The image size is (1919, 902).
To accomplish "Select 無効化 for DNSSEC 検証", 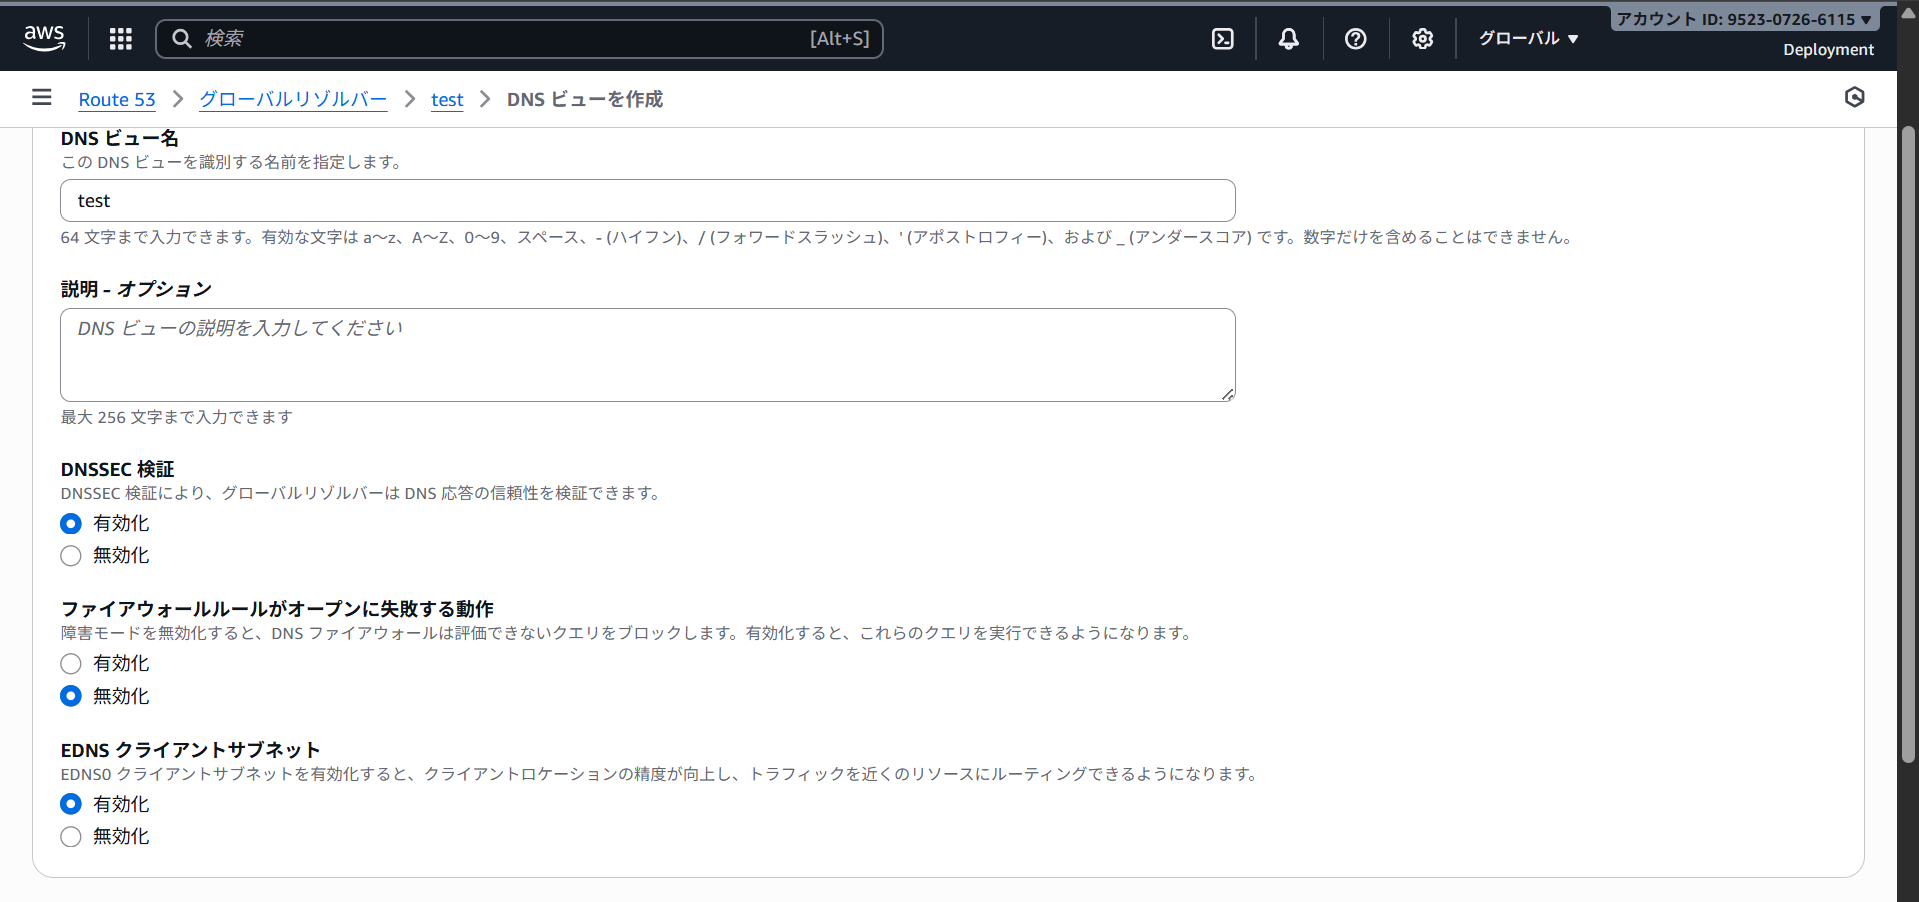I will point(71,556).
